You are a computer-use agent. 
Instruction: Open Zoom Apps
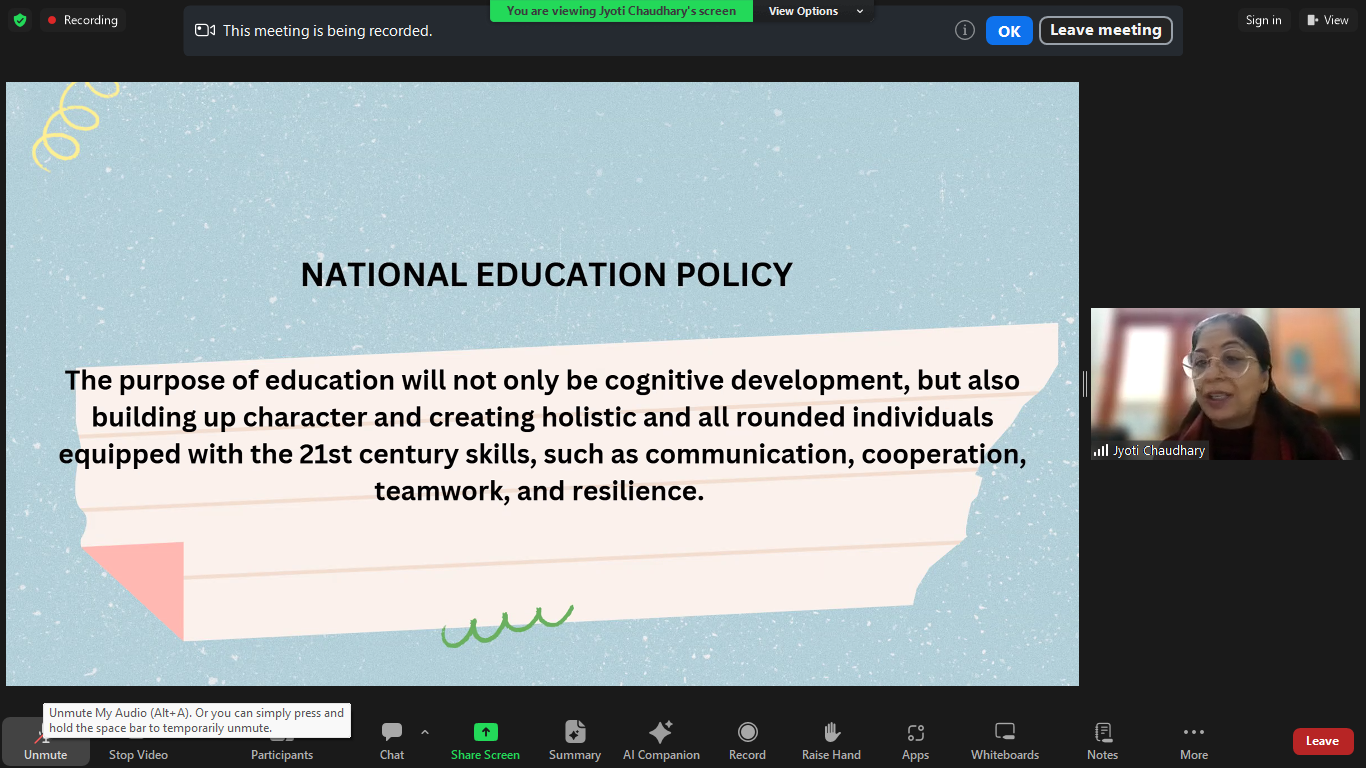(x=915, y=742)
